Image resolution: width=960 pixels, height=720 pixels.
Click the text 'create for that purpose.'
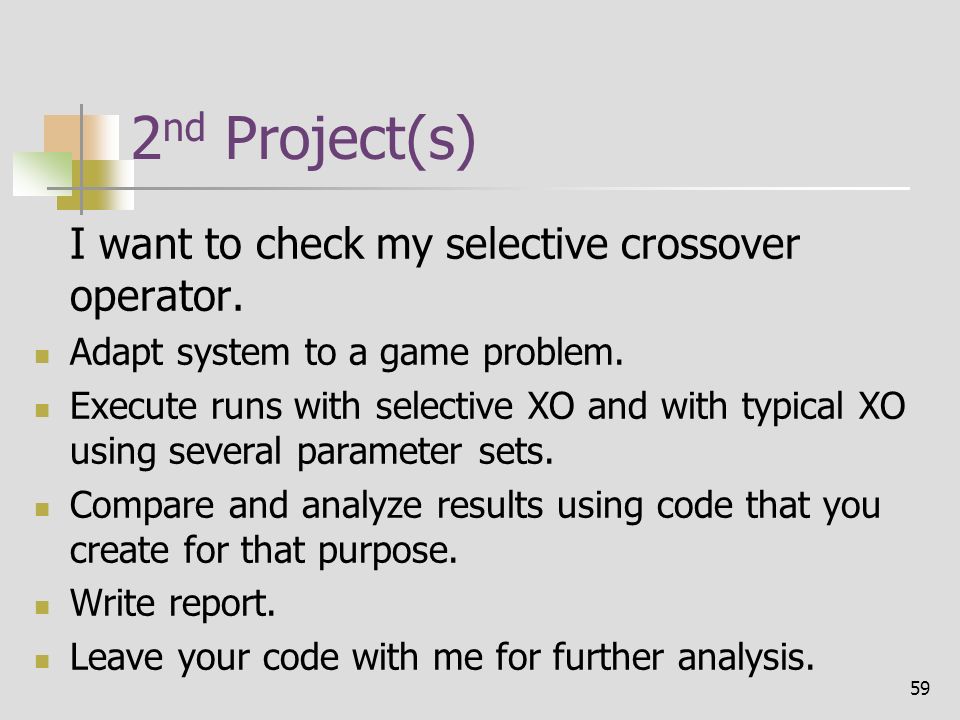pyautogui.click(x=264, y=551)
